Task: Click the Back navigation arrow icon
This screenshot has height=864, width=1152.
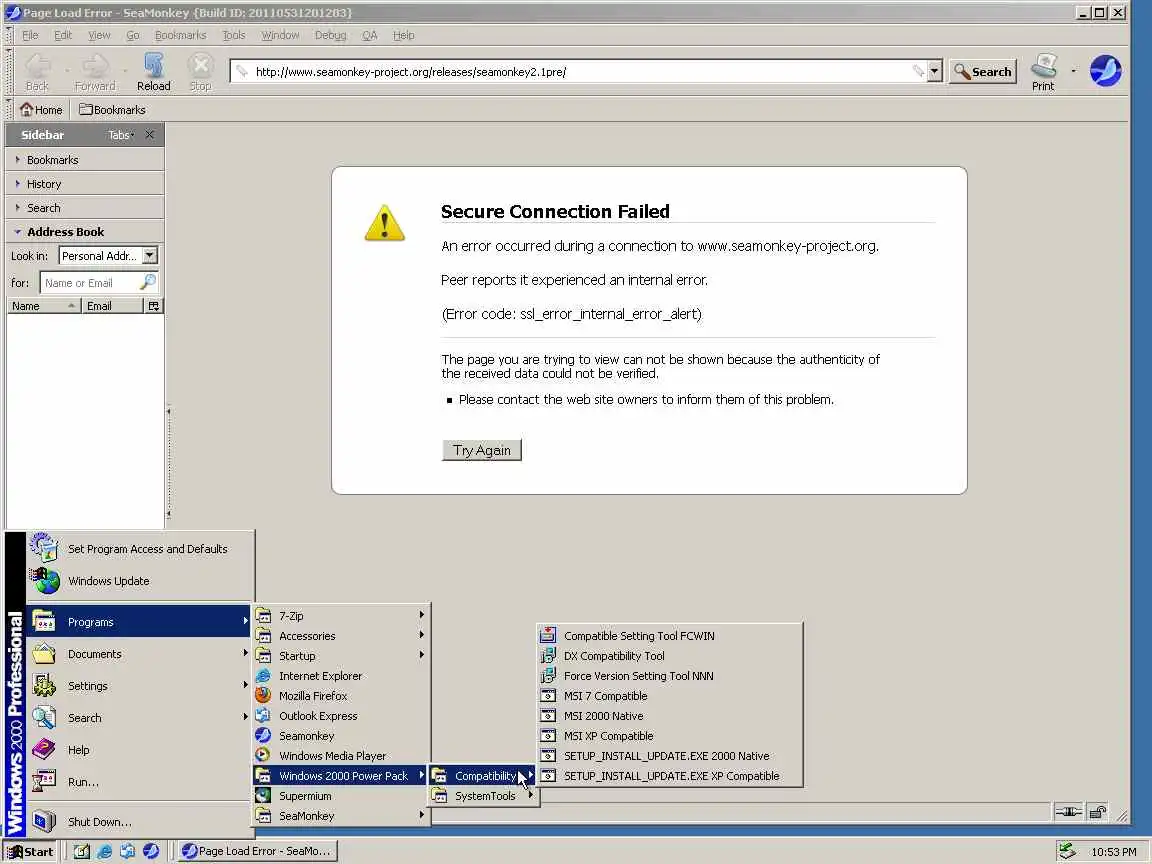Action: click(37, 67)
